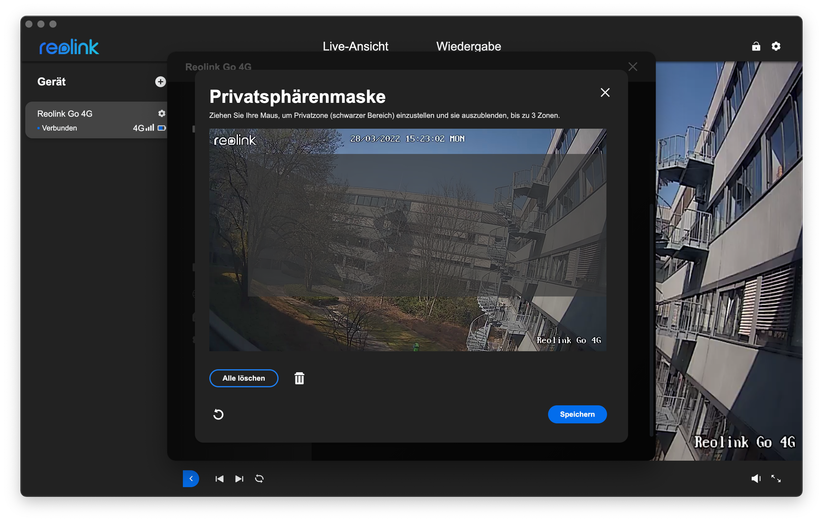Click the trash icon in the mask dialog
The width and height of the screenshot is (823, 522).
(x=299, y=378)
